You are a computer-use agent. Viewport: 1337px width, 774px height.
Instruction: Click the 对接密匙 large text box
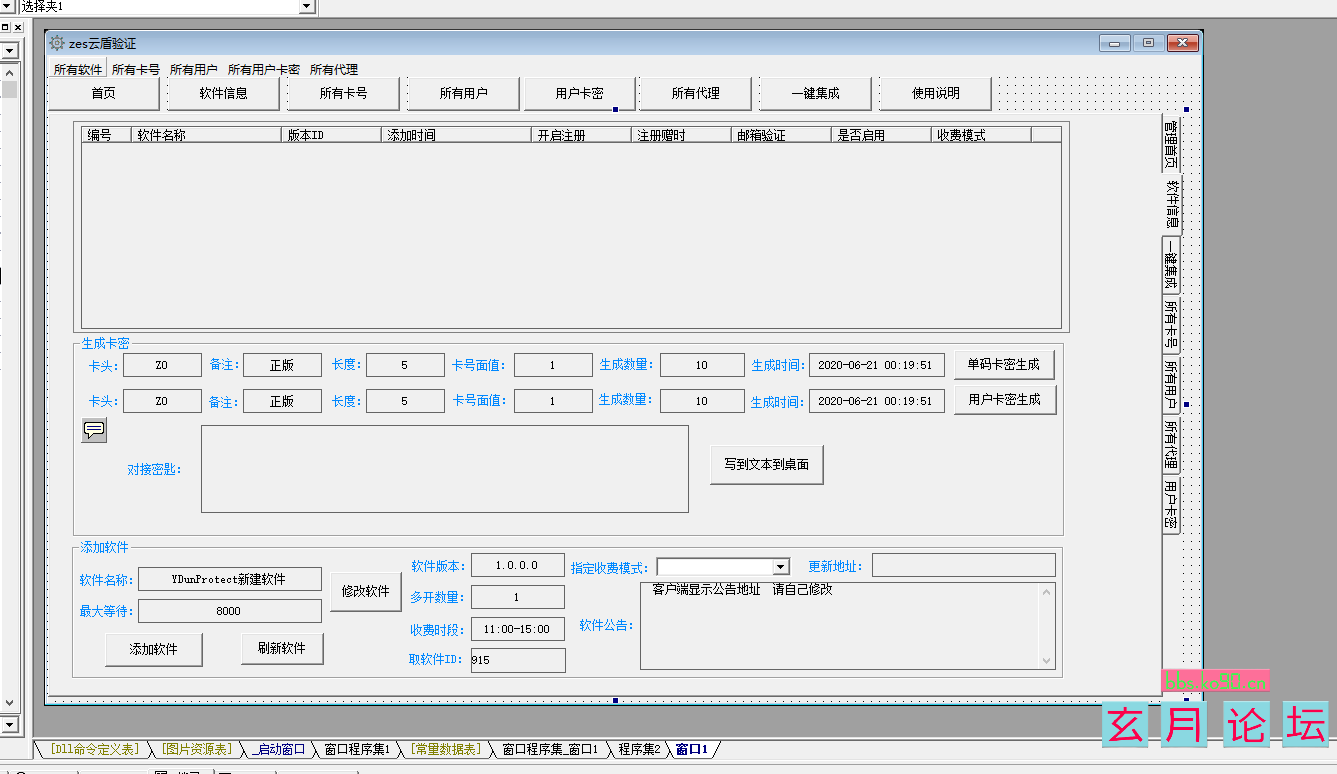pyautogui.click(x=445, y=469)
